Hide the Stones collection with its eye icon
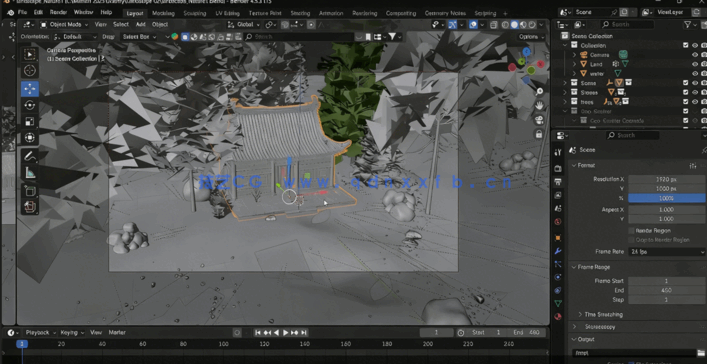707x364 pixels. click(x=695, y=92)
